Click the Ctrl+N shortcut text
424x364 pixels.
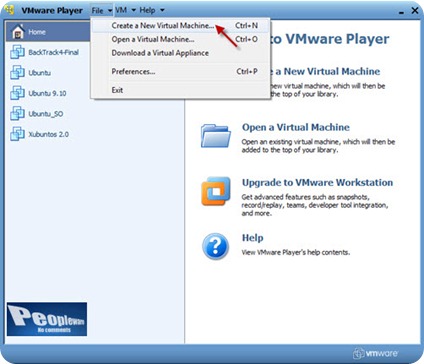(x=246, y=26)
